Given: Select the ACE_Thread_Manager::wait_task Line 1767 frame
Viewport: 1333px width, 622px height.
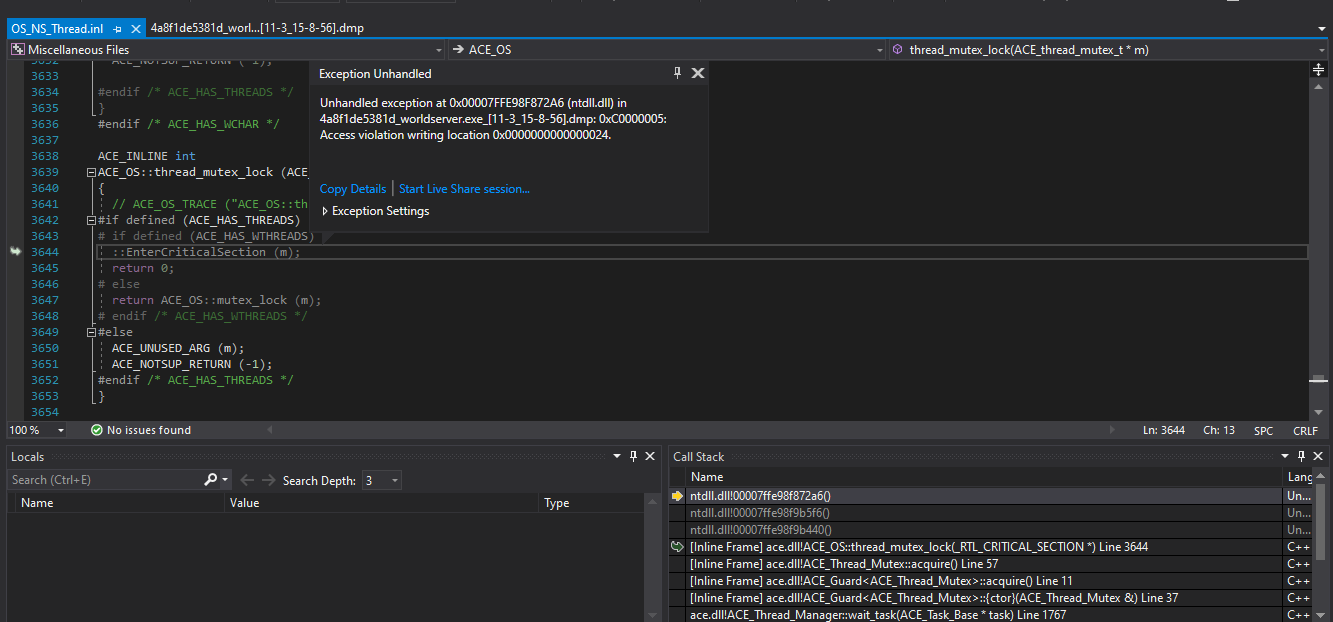Looking at the screenshot, I should 985,614.
